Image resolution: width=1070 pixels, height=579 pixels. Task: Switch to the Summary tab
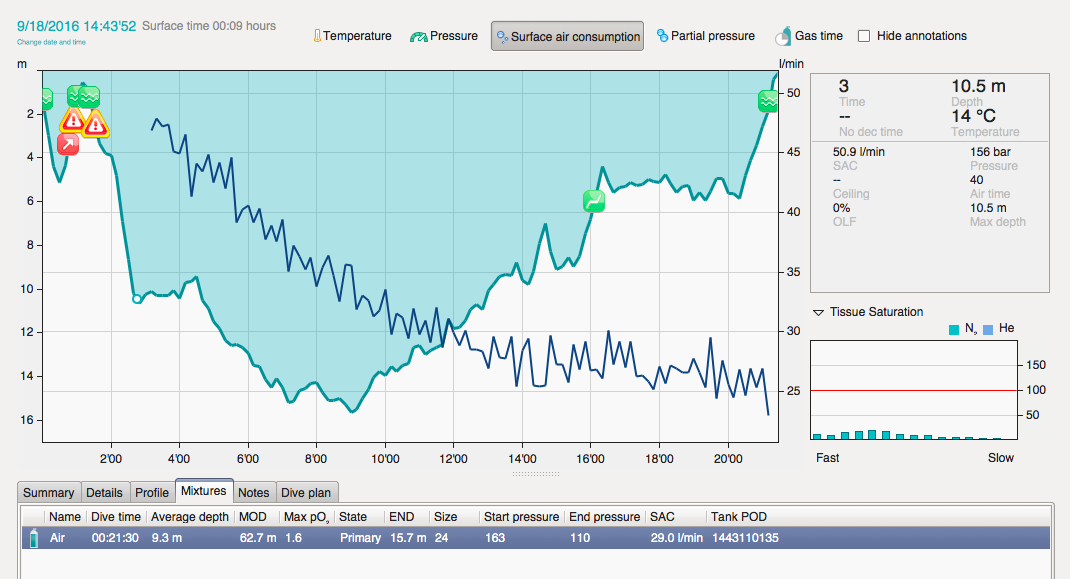pyautogui.click(x=48, y=492)
